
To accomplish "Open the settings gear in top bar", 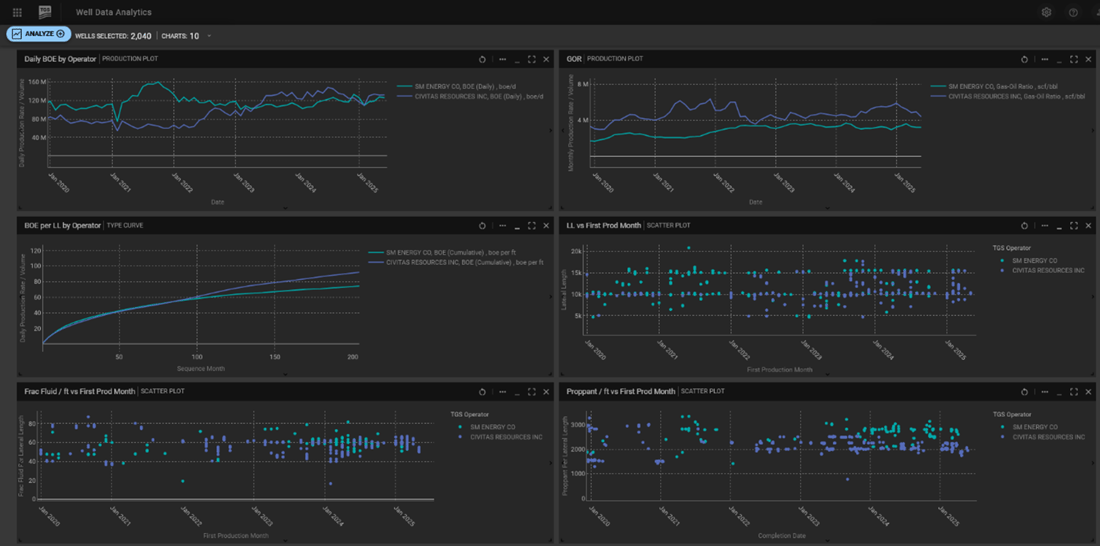I will [x=1046, y=12].
